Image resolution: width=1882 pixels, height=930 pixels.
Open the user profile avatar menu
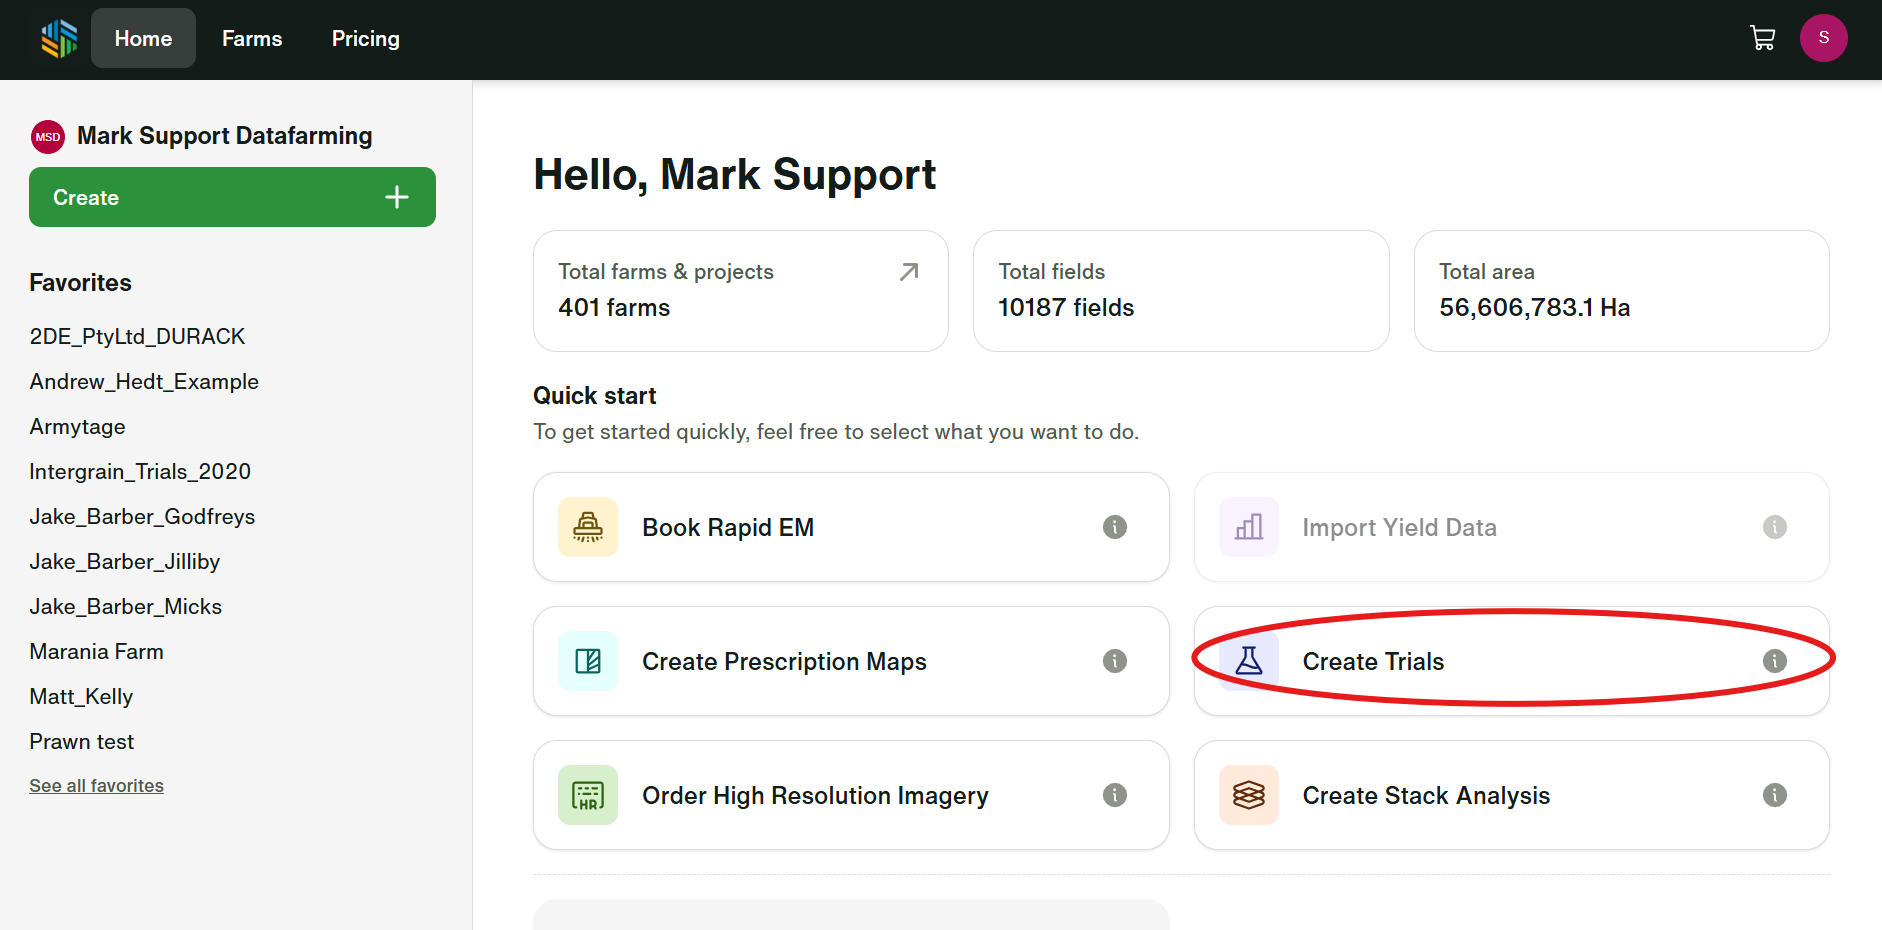coord(1823,38)
